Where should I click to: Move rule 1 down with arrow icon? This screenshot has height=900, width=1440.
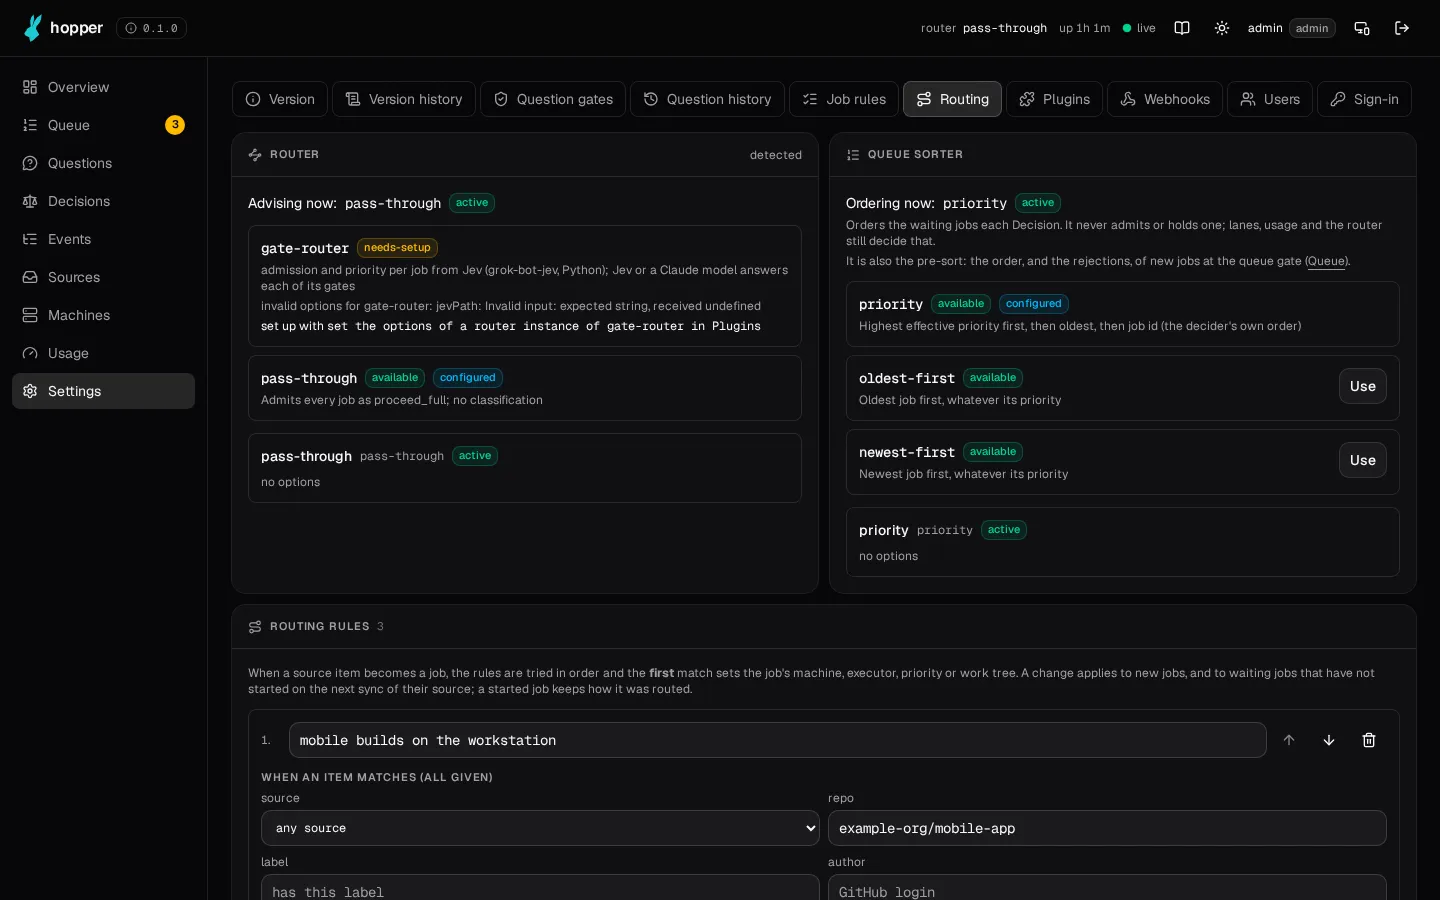(x=1329, y=740)
